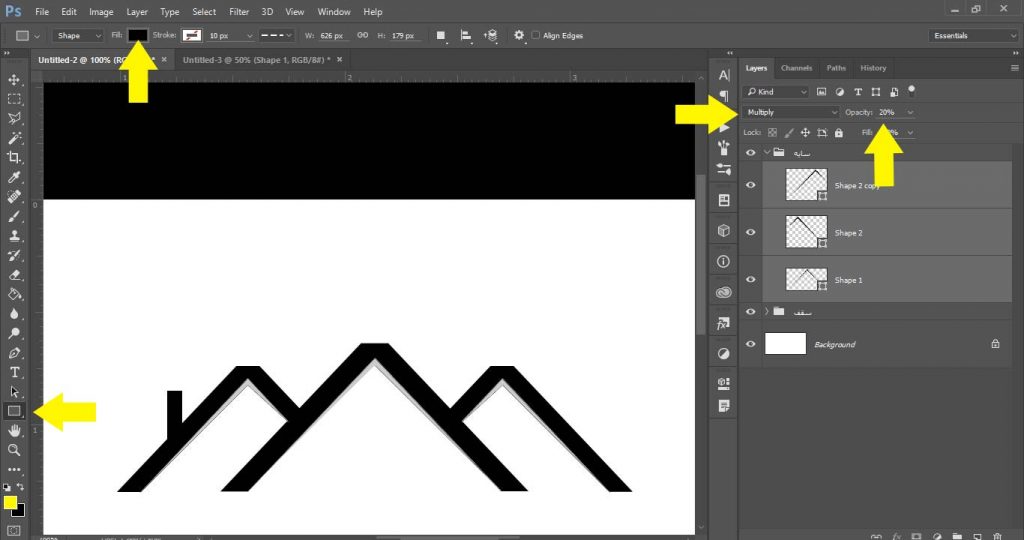Hide the Shape 2 layer
Image resolution: width=1024 pixels, height=540 pixels.
(x=750, y=232)
